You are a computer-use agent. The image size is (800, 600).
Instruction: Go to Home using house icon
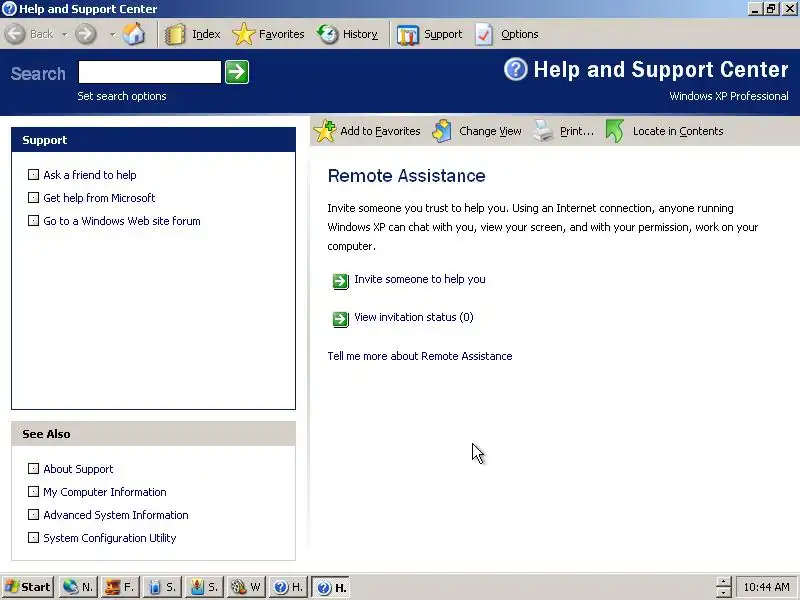134,34
